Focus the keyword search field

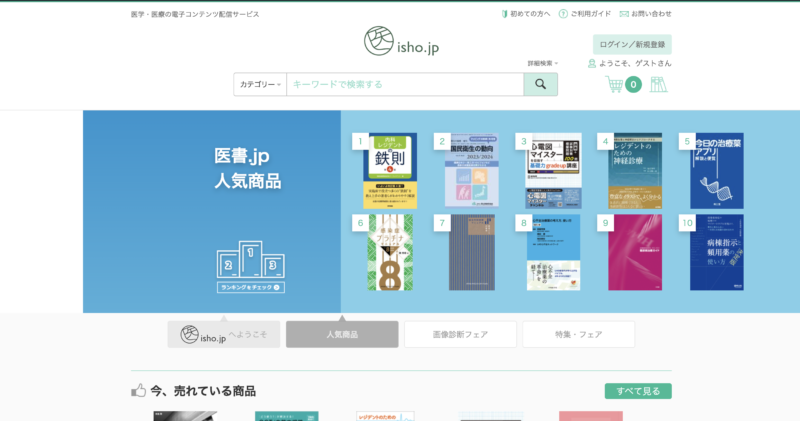405,84
